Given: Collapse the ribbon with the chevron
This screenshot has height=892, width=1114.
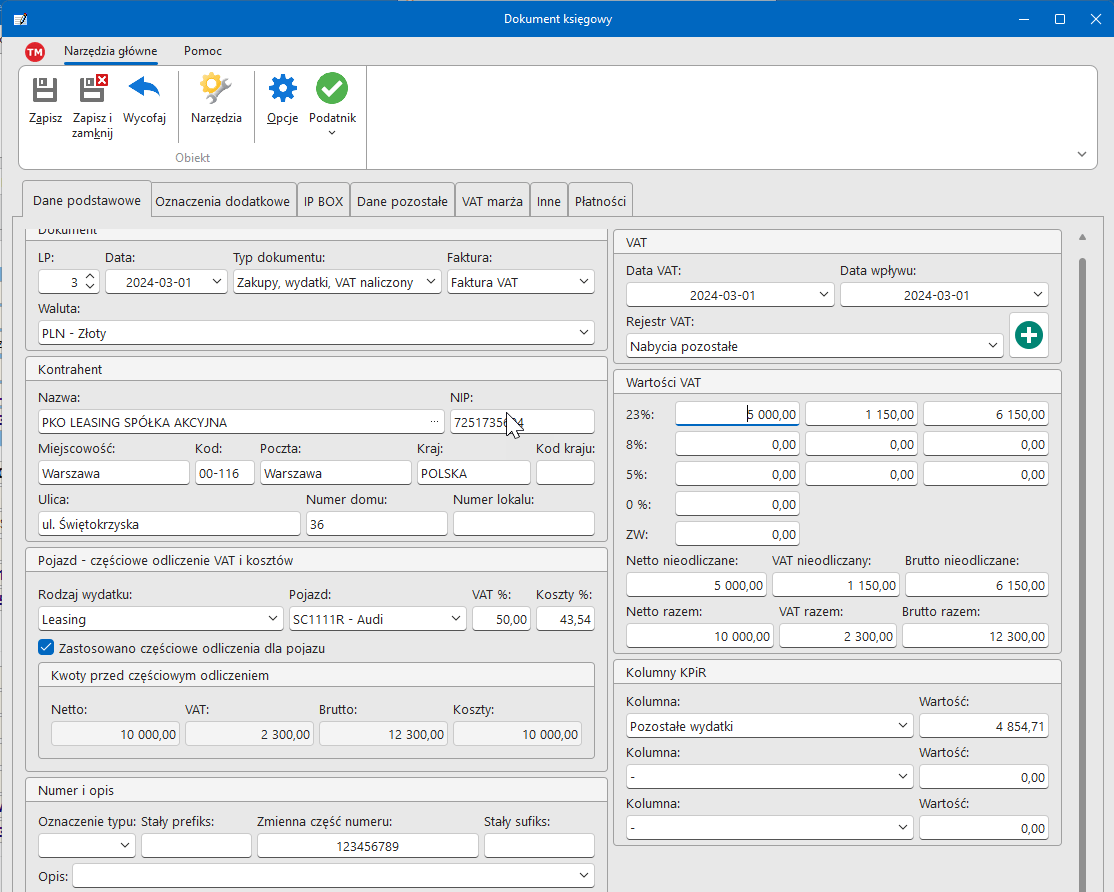Looking at the screenshot, I should click(1081, 154).
